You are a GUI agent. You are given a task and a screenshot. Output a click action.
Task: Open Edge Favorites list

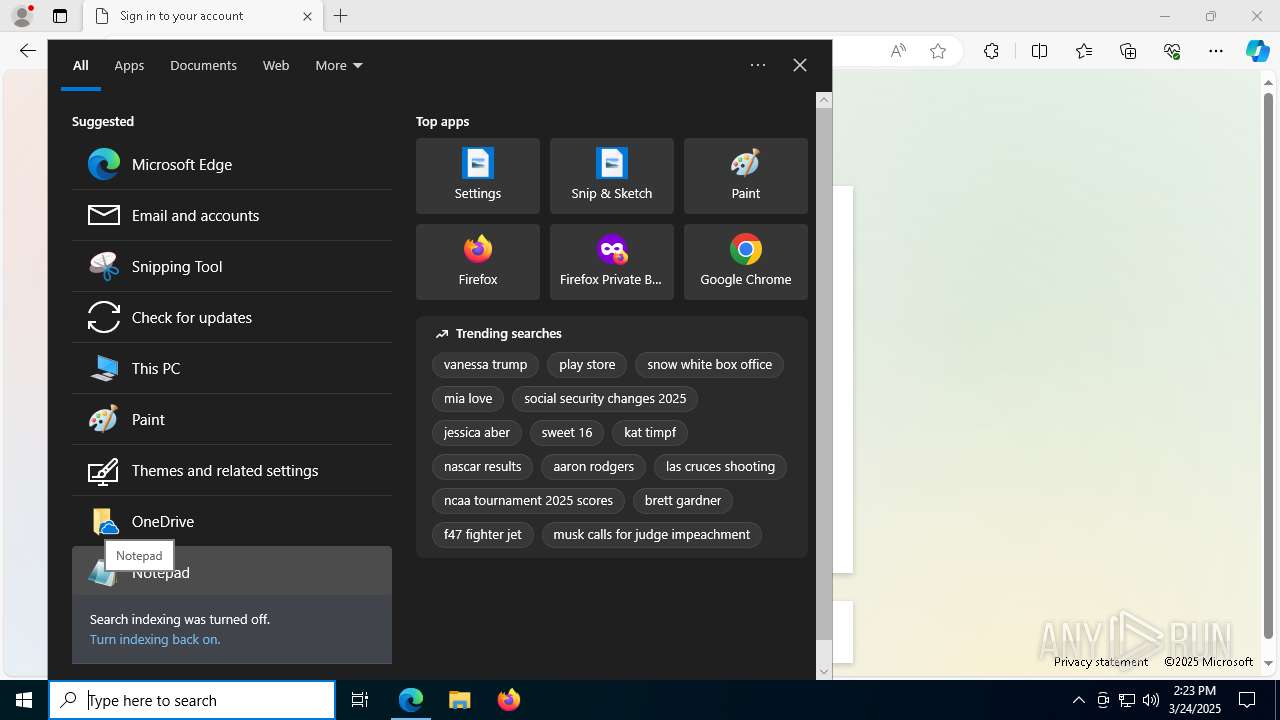1084,51
